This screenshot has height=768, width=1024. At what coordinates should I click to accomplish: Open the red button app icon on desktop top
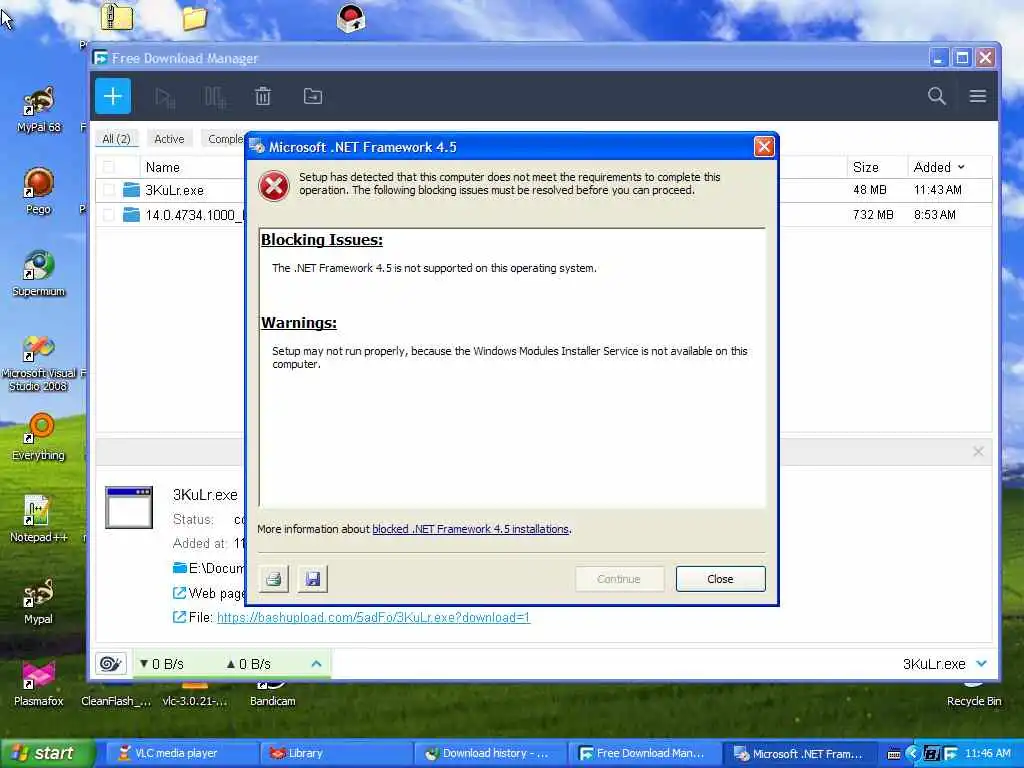[x=351, y=18]
